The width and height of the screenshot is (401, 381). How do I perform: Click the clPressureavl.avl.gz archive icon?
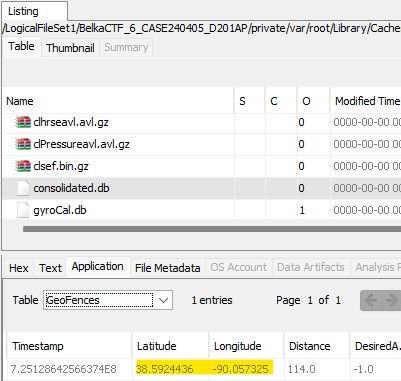click(23, 144)
